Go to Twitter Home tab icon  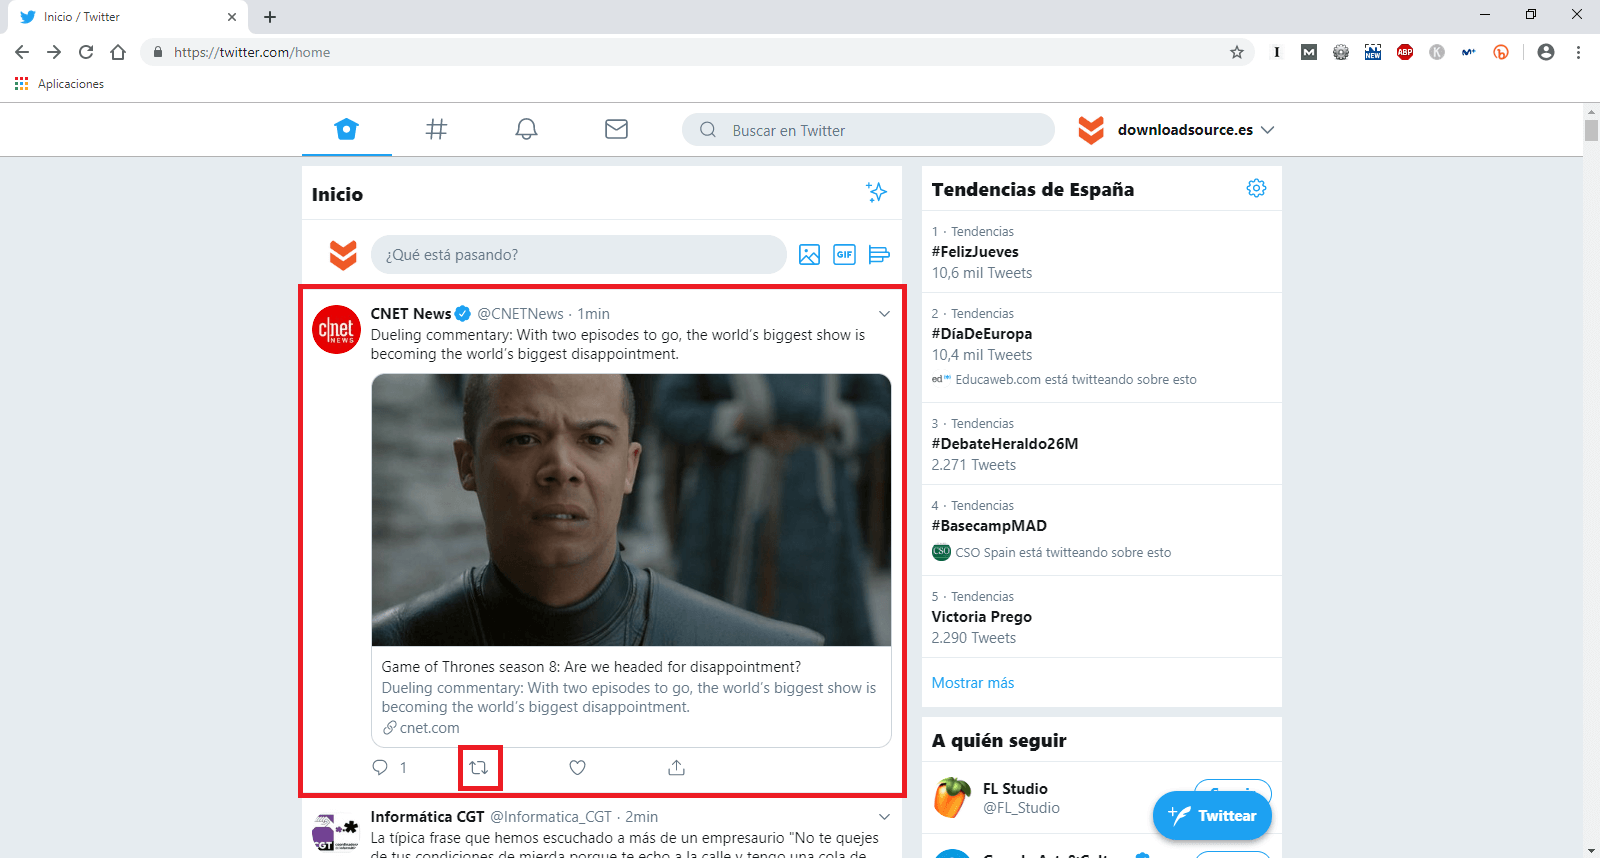coord(346,129)
